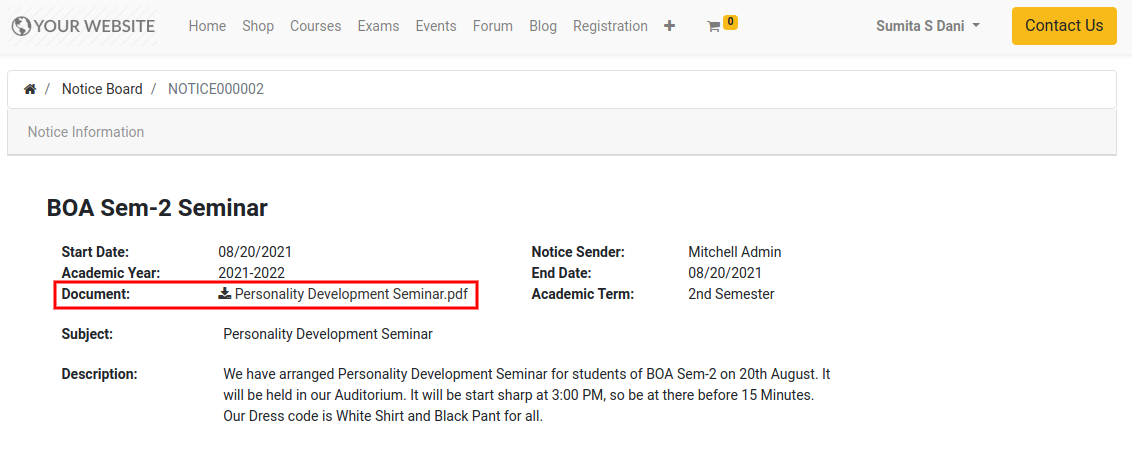Click the home breadcrumb icon
The height and width of the screenshot is (458, 1132).
coord(30,90)
